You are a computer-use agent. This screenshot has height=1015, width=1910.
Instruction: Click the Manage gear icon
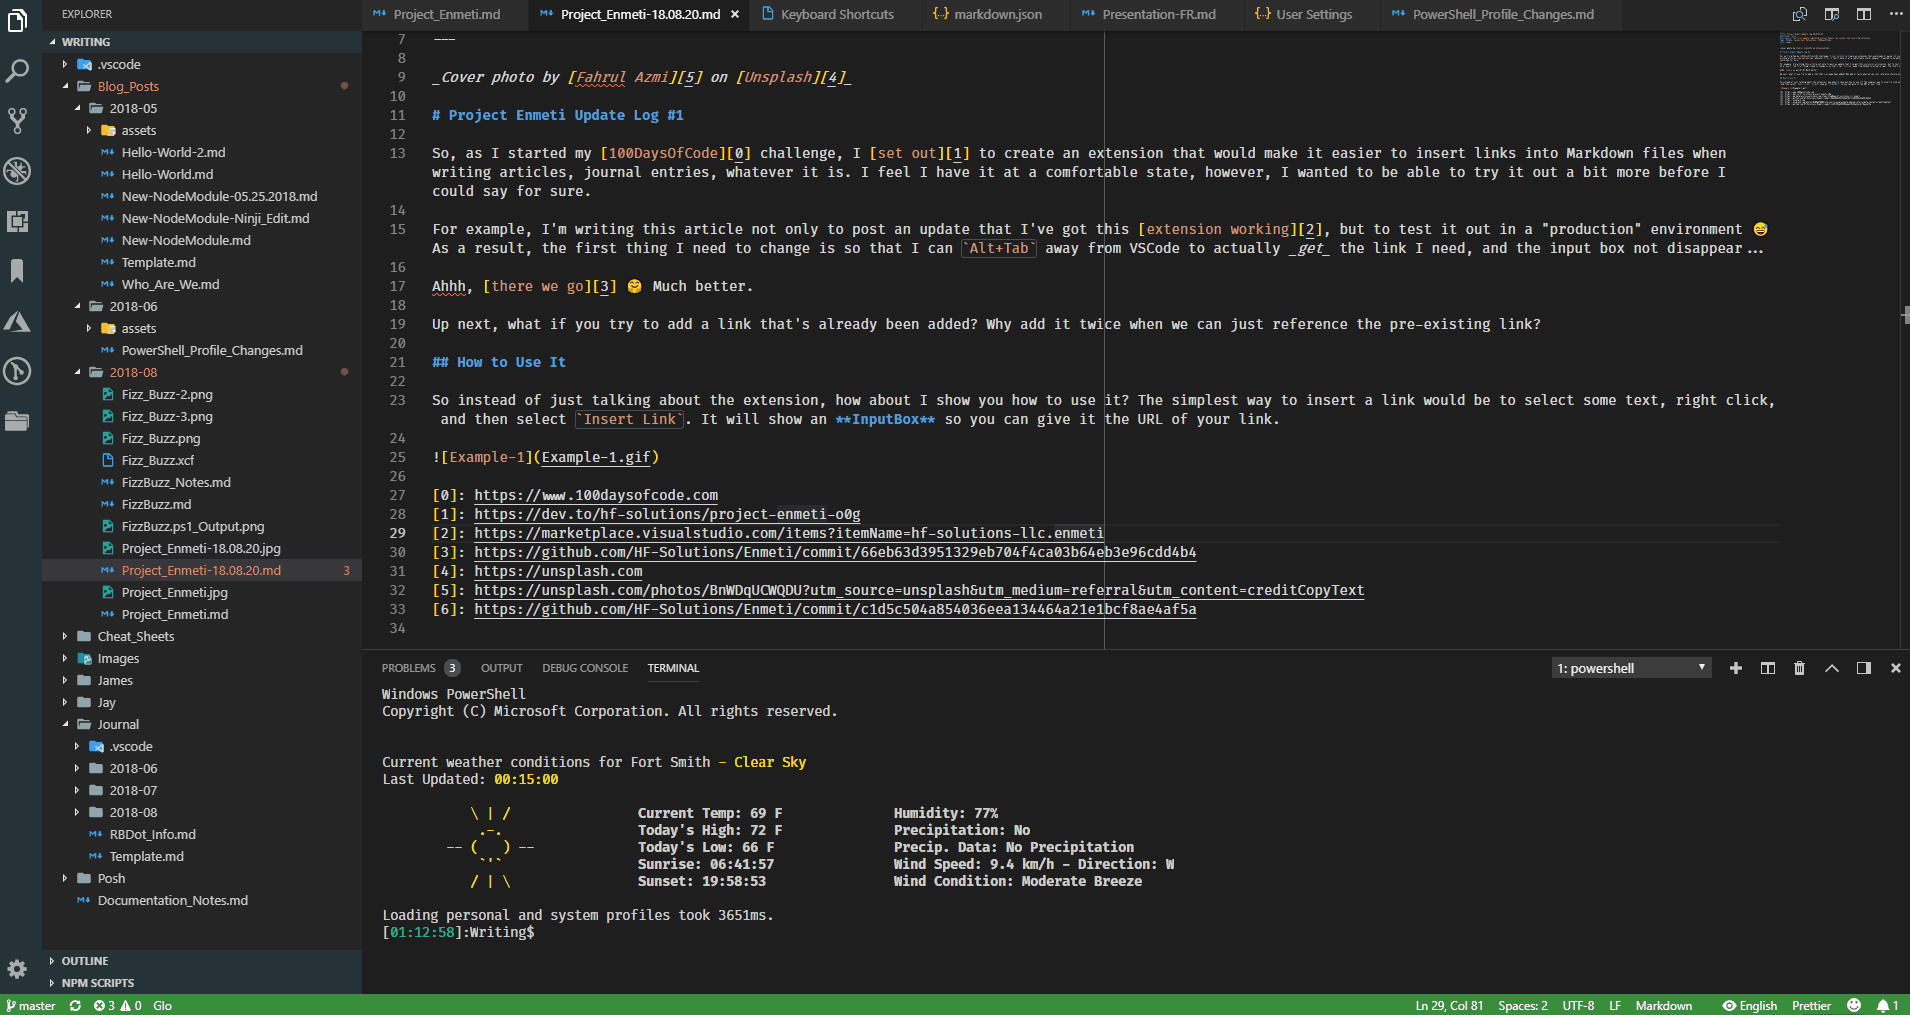[17, 968]
